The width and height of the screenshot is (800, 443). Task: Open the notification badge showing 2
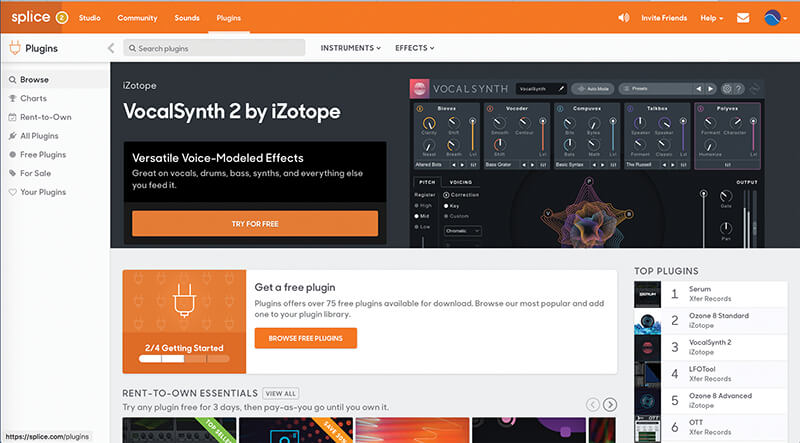(62, 17)
